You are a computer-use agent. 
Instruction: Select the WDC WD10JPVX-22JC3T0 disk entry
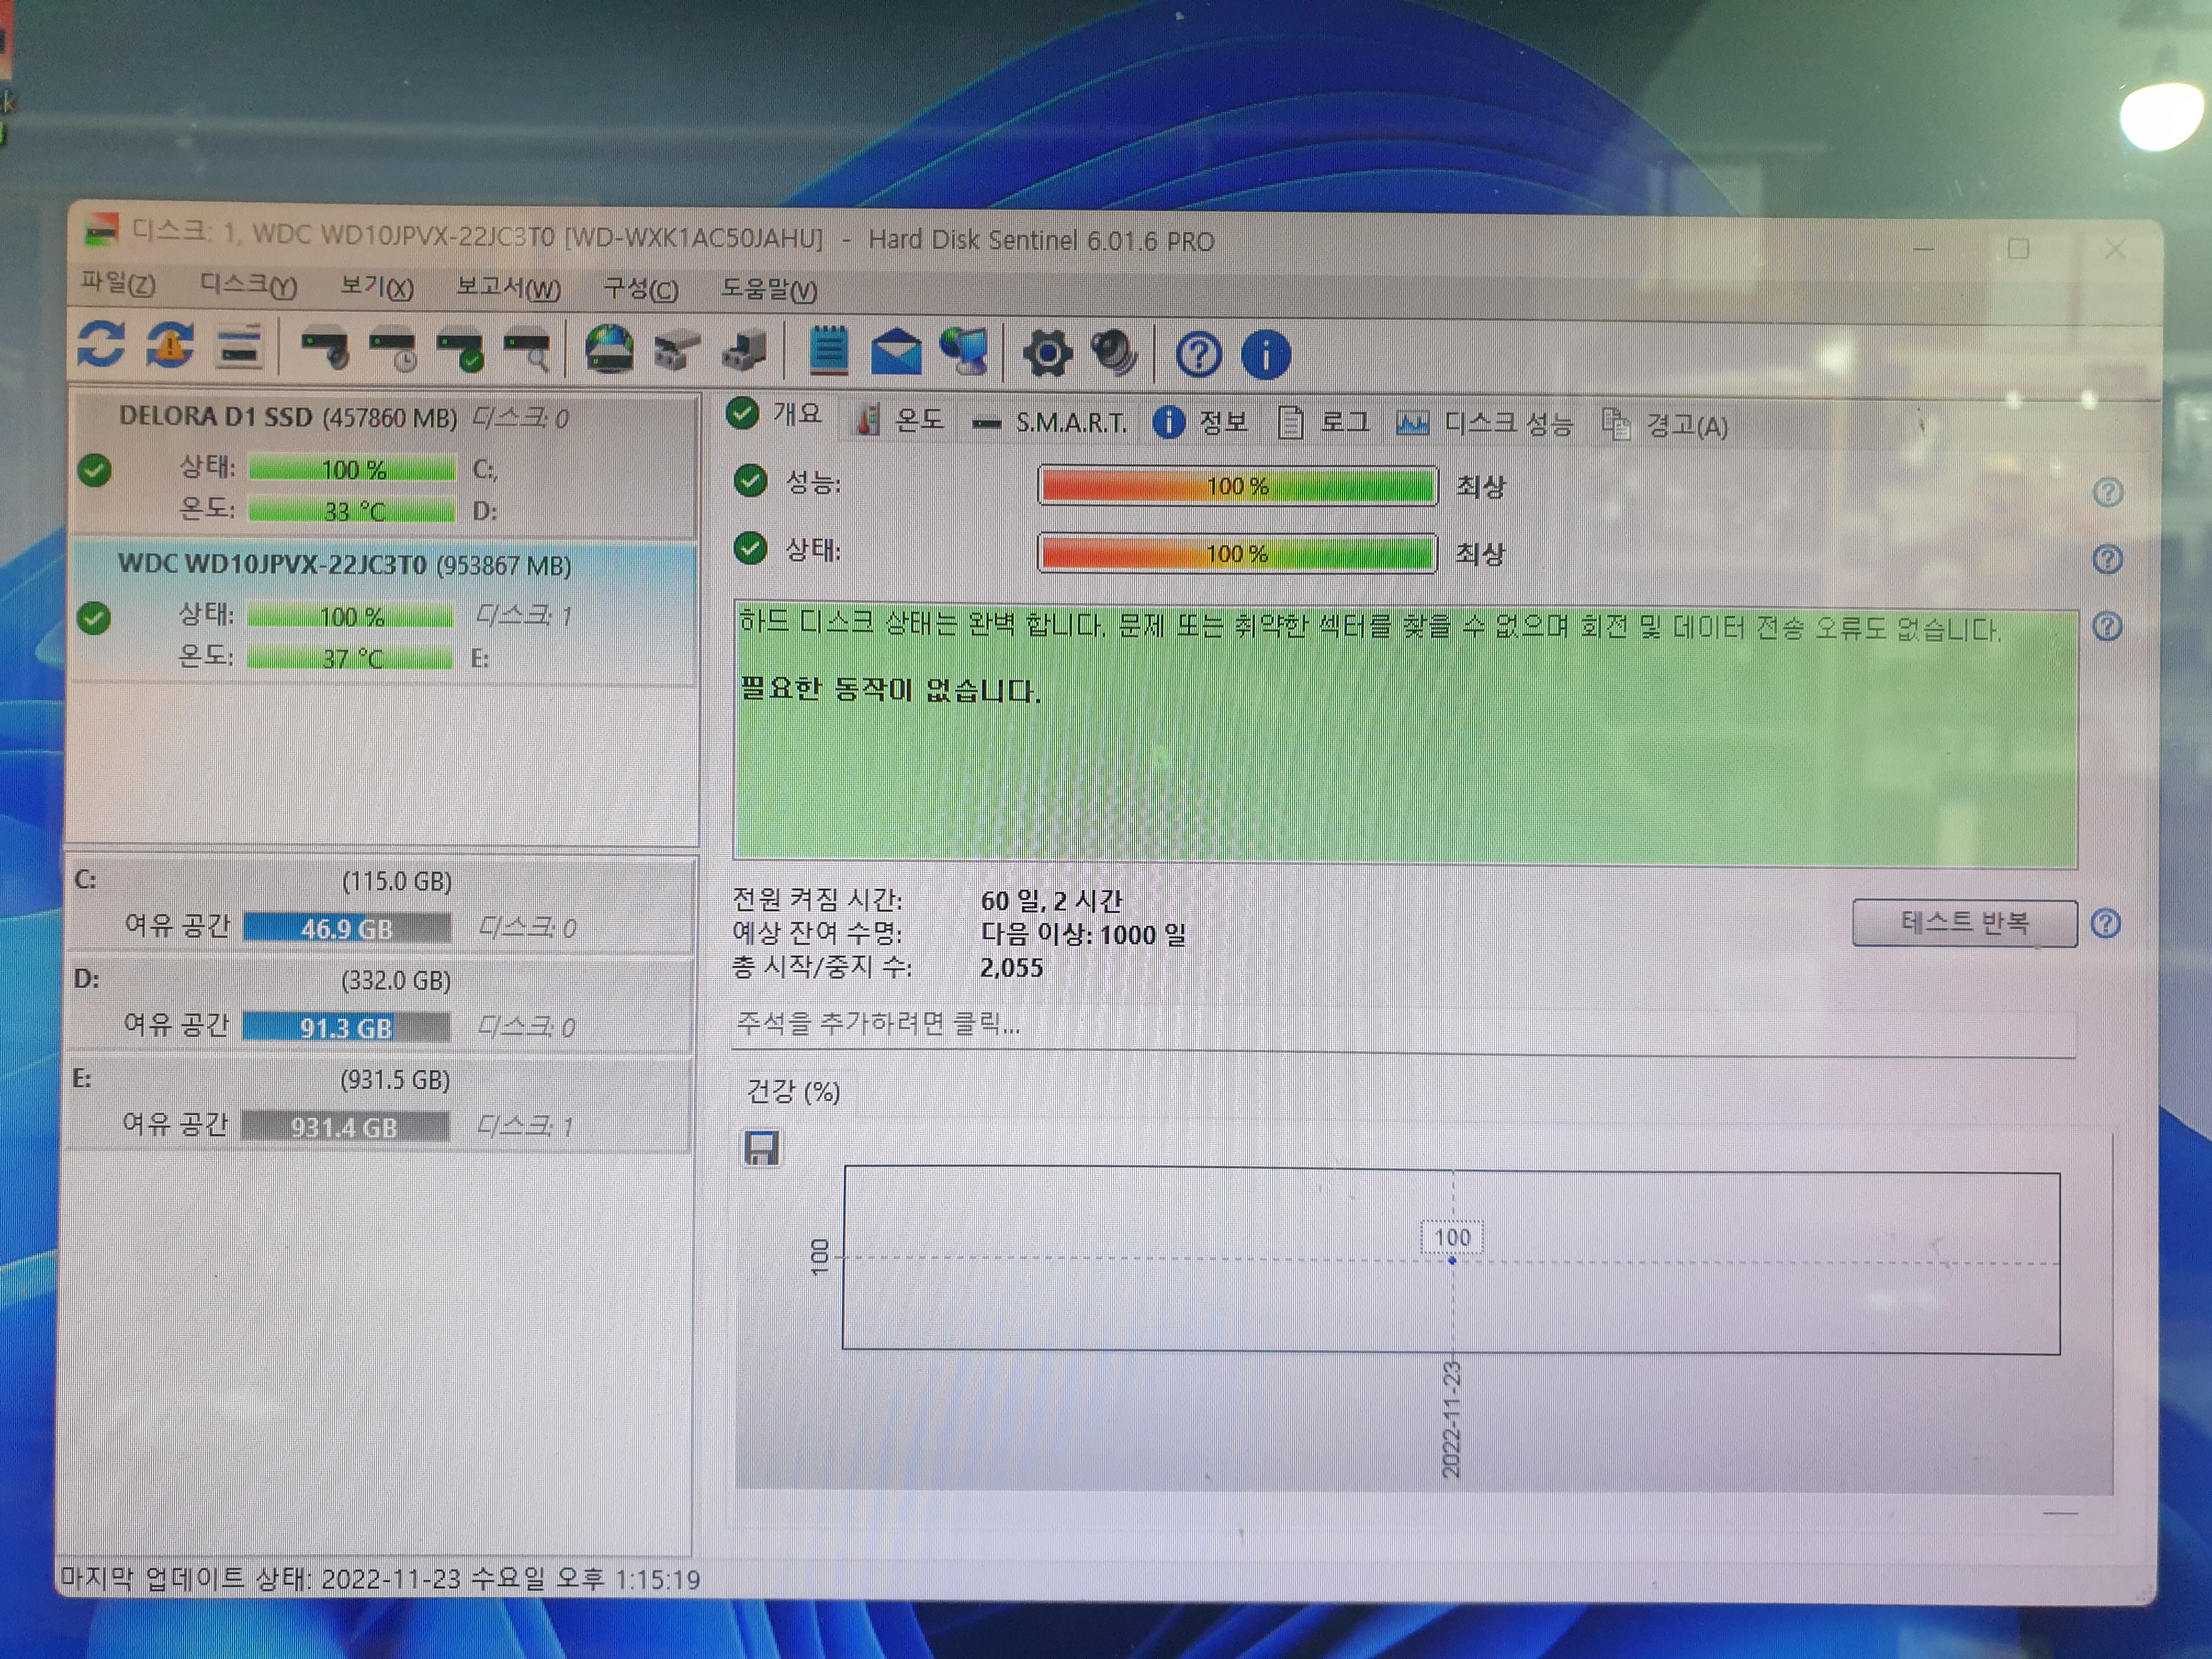coord(383,612)
